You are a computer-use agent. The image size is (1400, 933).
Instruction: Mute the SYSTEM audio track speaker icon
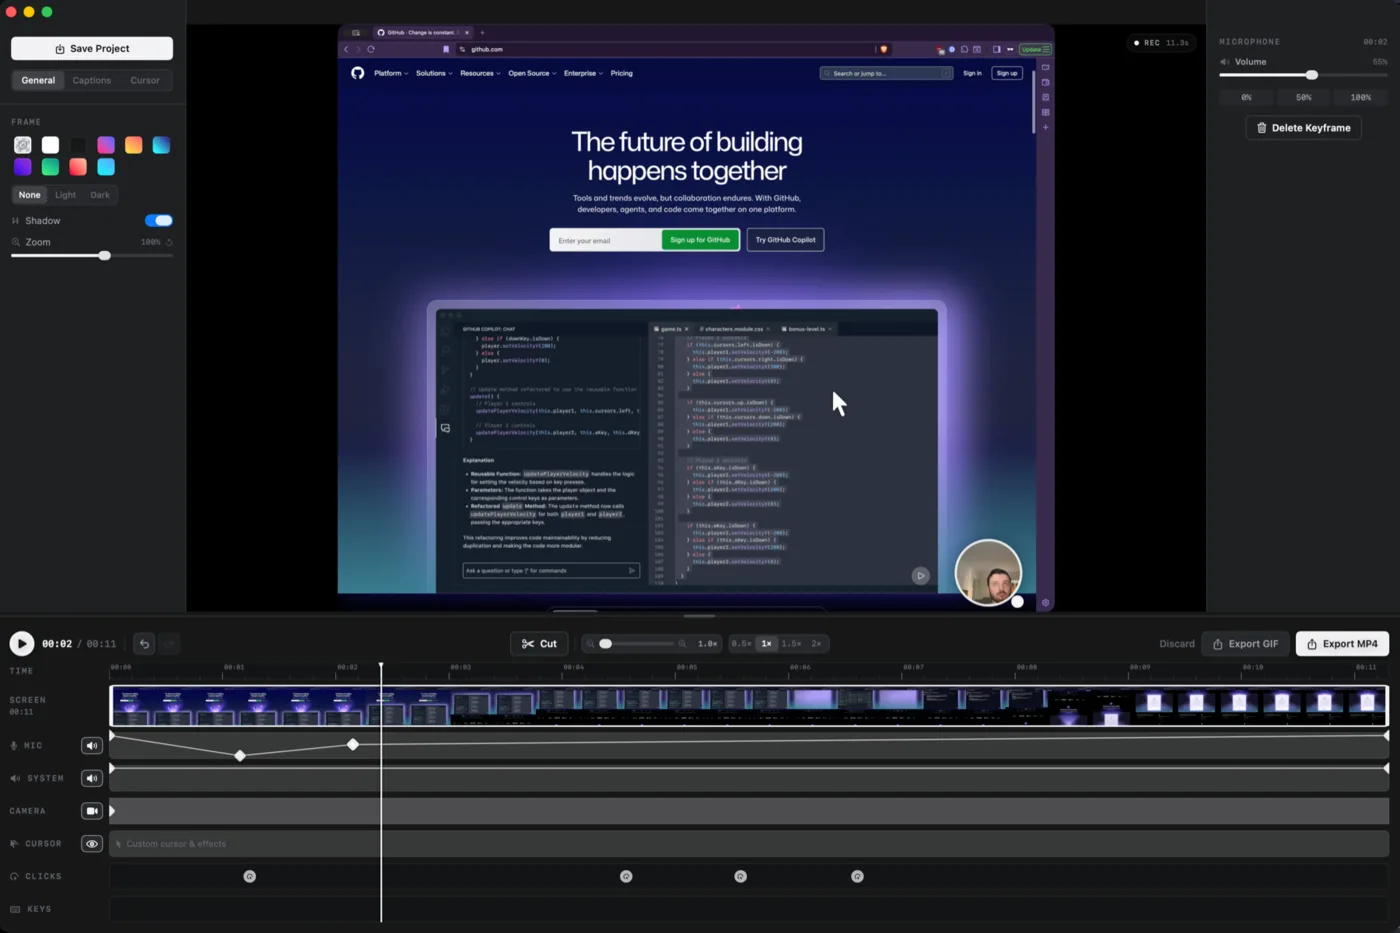pyautogui.click(x=92, y=778)
